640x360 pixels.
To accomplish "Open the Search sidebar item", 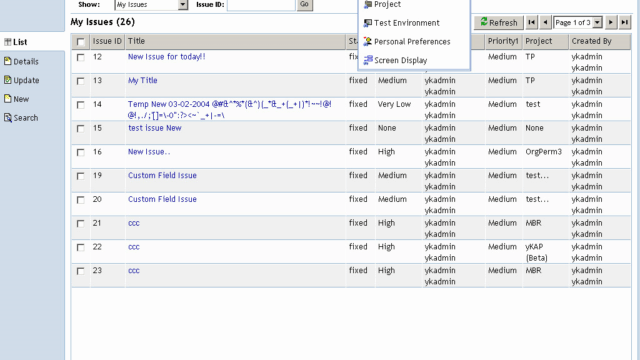I will 25,118.
